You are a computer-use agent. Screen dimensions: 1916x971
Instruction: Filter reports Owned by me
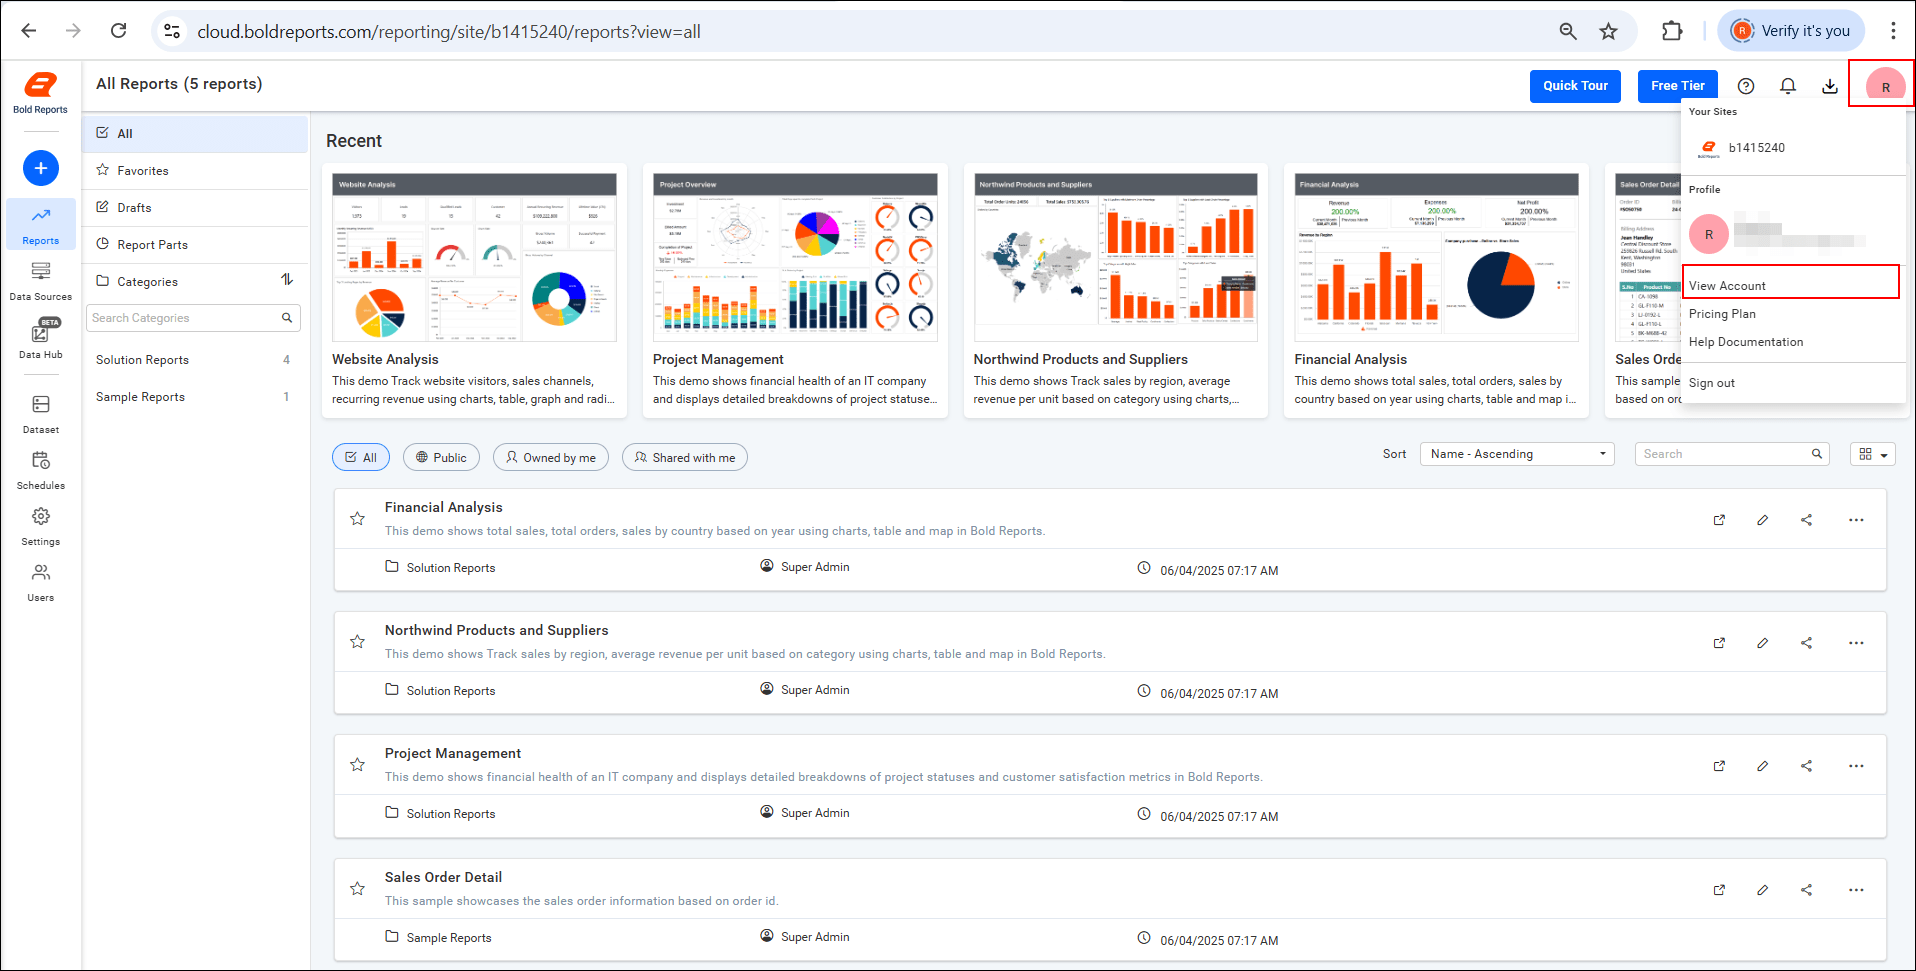tap(551, 457)
